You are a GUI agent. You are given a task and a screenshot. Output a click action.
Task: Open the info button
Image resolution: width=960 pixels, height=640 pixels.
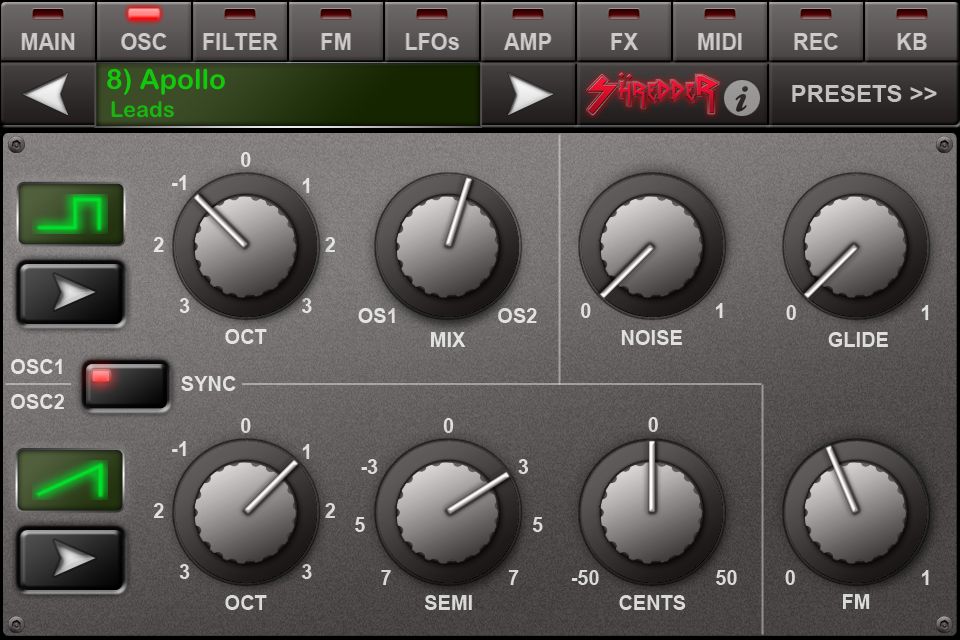[741, 98]
